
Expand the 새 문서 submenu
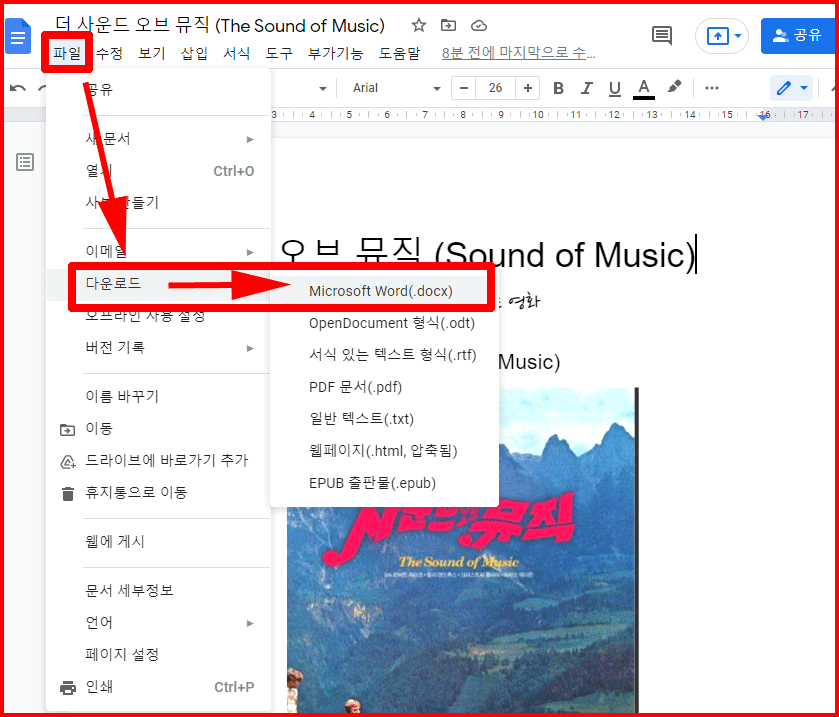click(159, 139)
